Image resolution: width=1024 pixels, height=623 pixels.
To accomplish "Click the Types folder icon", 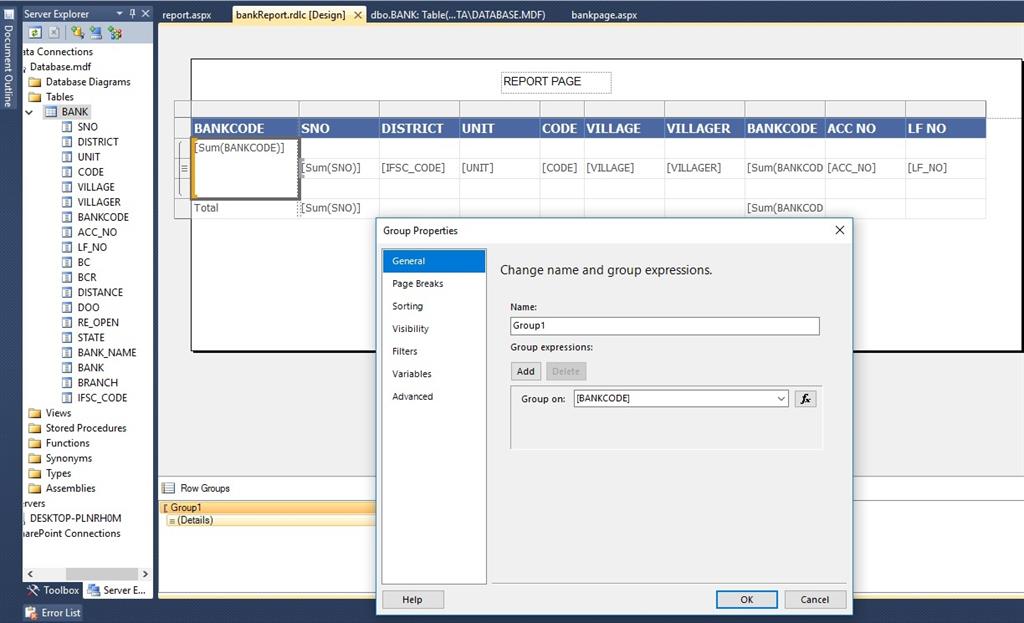I will 35,473.
